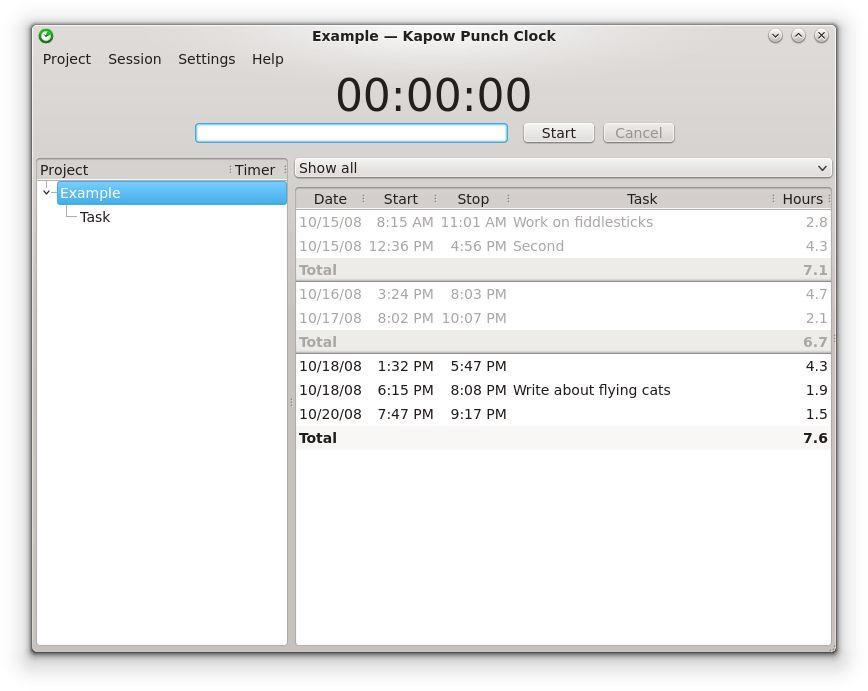The width and height of the screenshot is (868, 691).
Task: Collapse the Example project tree node
Action: coord(46,193)
